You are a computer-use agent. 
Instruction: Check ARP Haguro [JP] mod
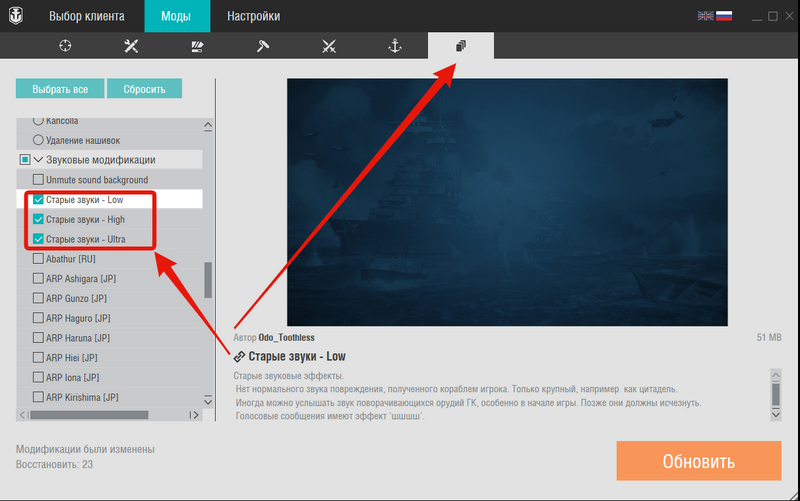click(38, 318)
